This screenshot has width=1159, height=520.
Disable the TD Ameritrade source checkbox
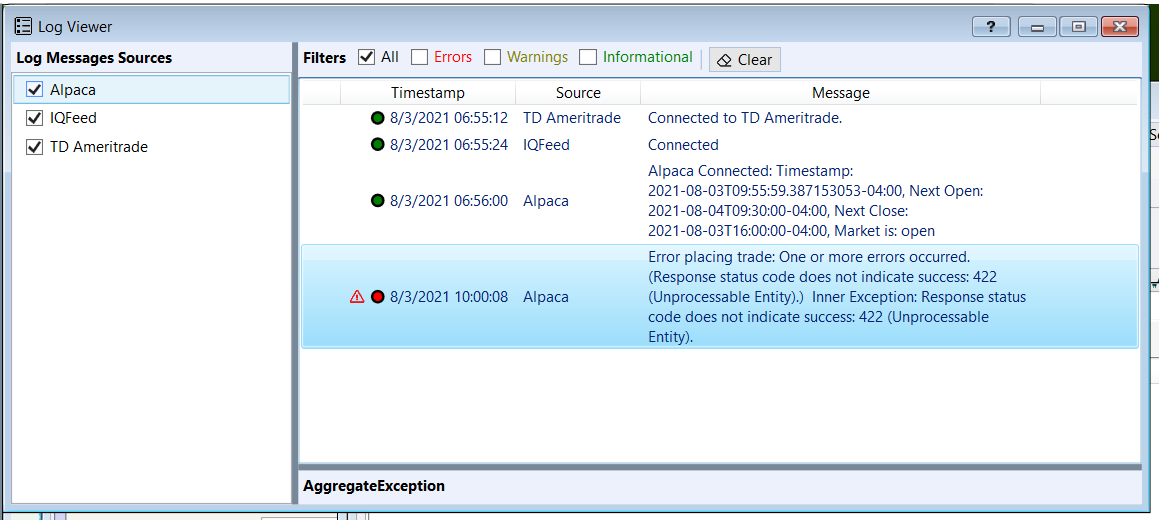pos(34,147)
